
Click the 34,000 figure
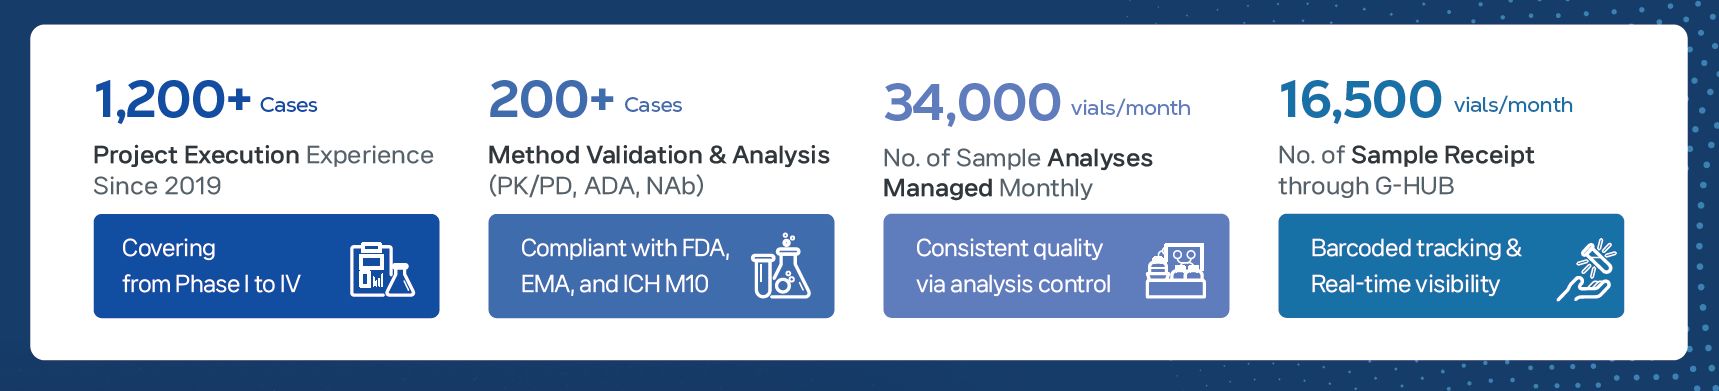[x=972, y=103]
